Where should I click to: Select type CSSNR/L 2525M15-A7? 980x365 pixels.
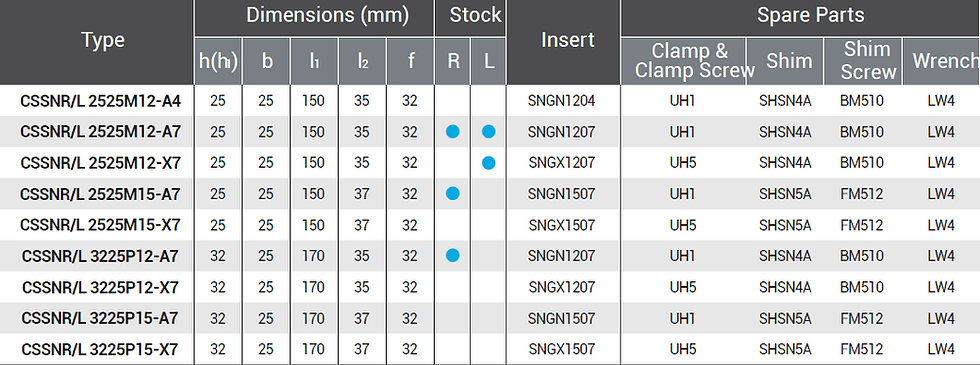[x=101, y=194]
